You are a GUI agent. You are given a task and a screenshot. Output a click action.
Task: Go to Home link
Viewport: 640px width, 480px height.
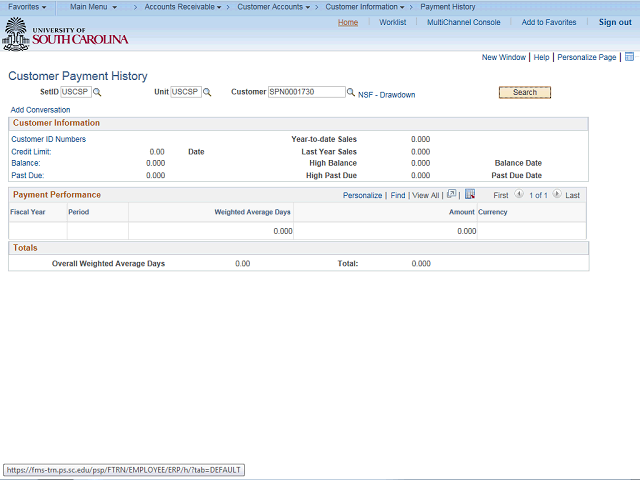point(348,22)
